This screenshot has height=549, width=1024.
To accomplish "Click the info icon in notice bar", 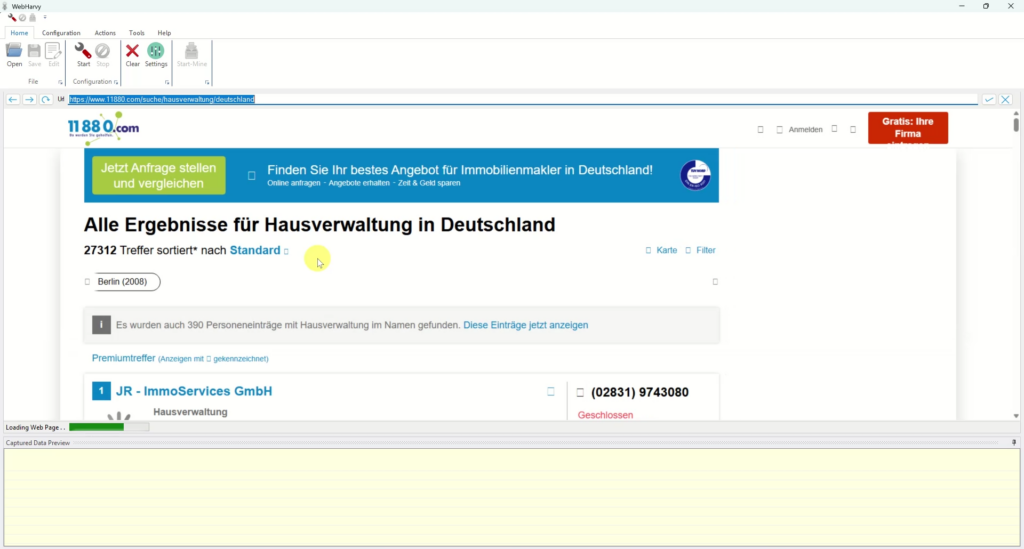I will click(101, 324).
